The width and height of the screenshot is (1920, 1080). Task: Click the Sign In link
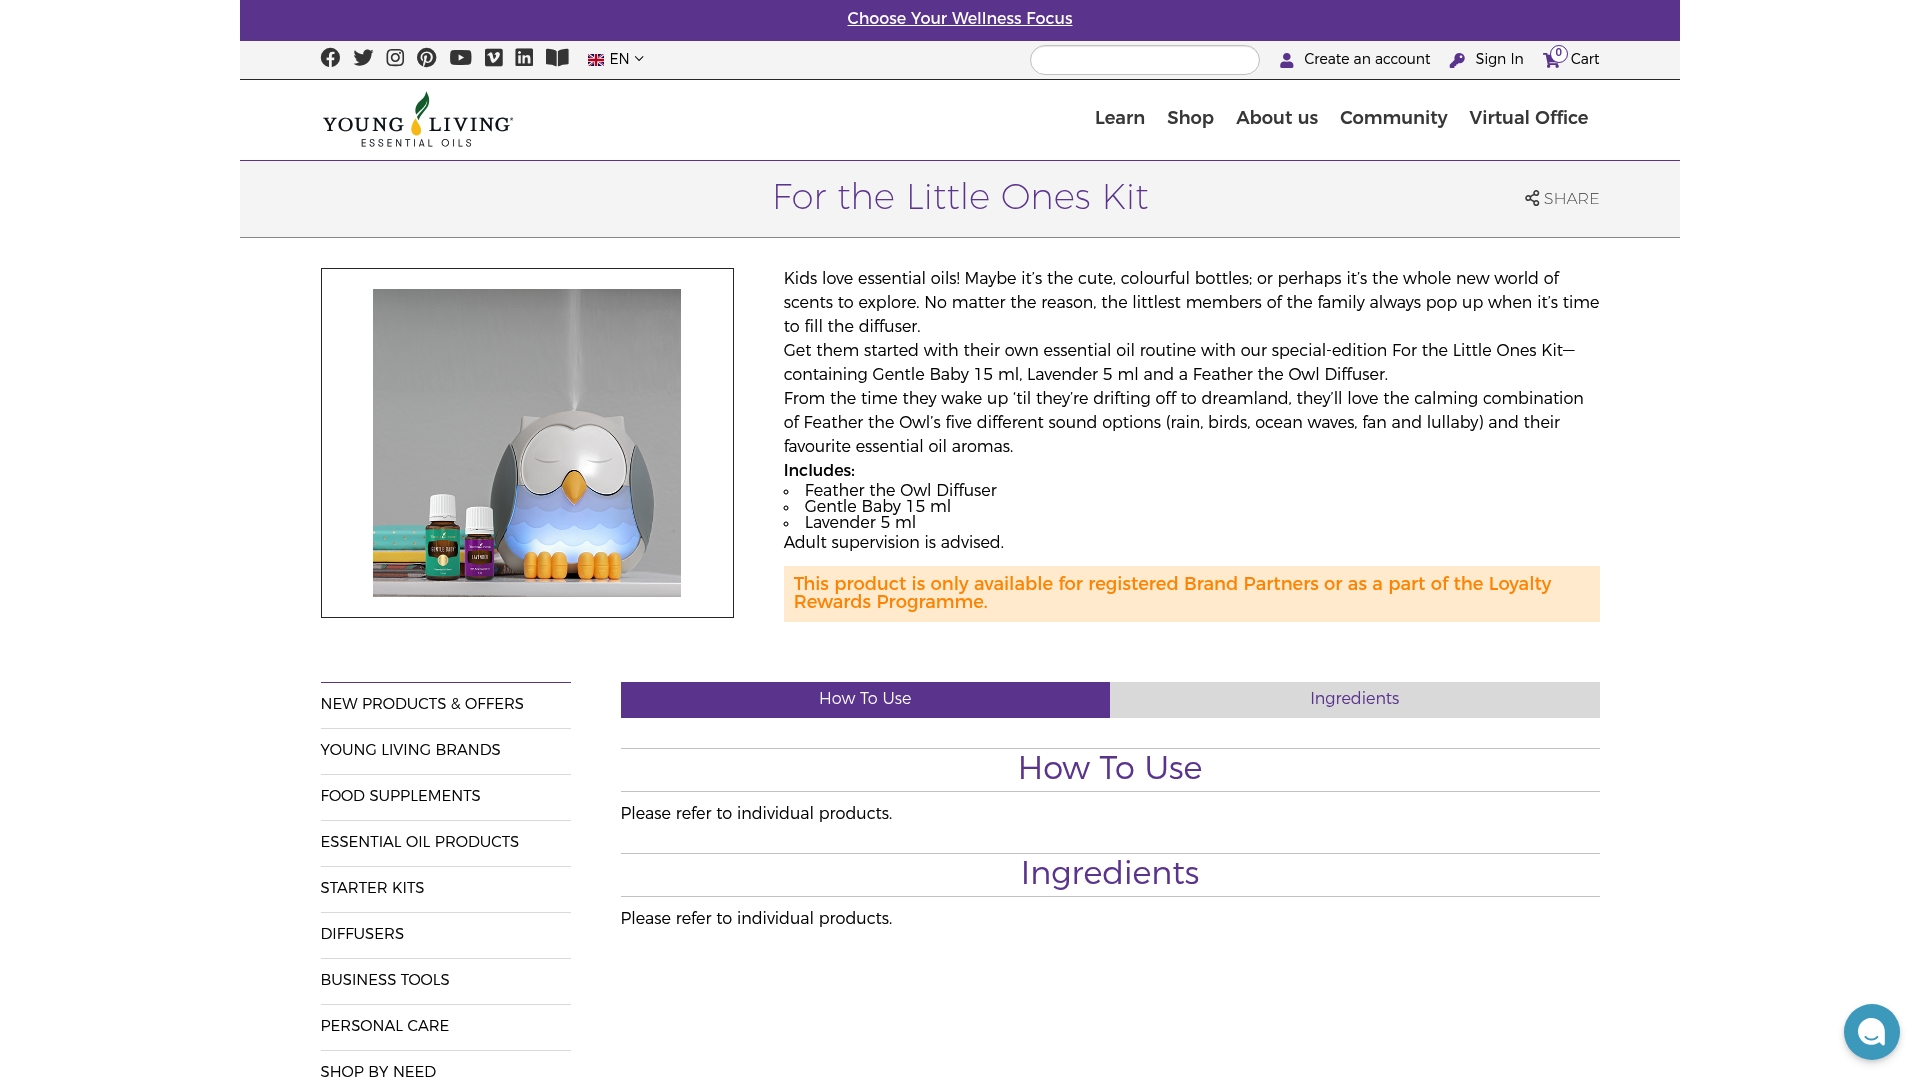[1487, 59]
